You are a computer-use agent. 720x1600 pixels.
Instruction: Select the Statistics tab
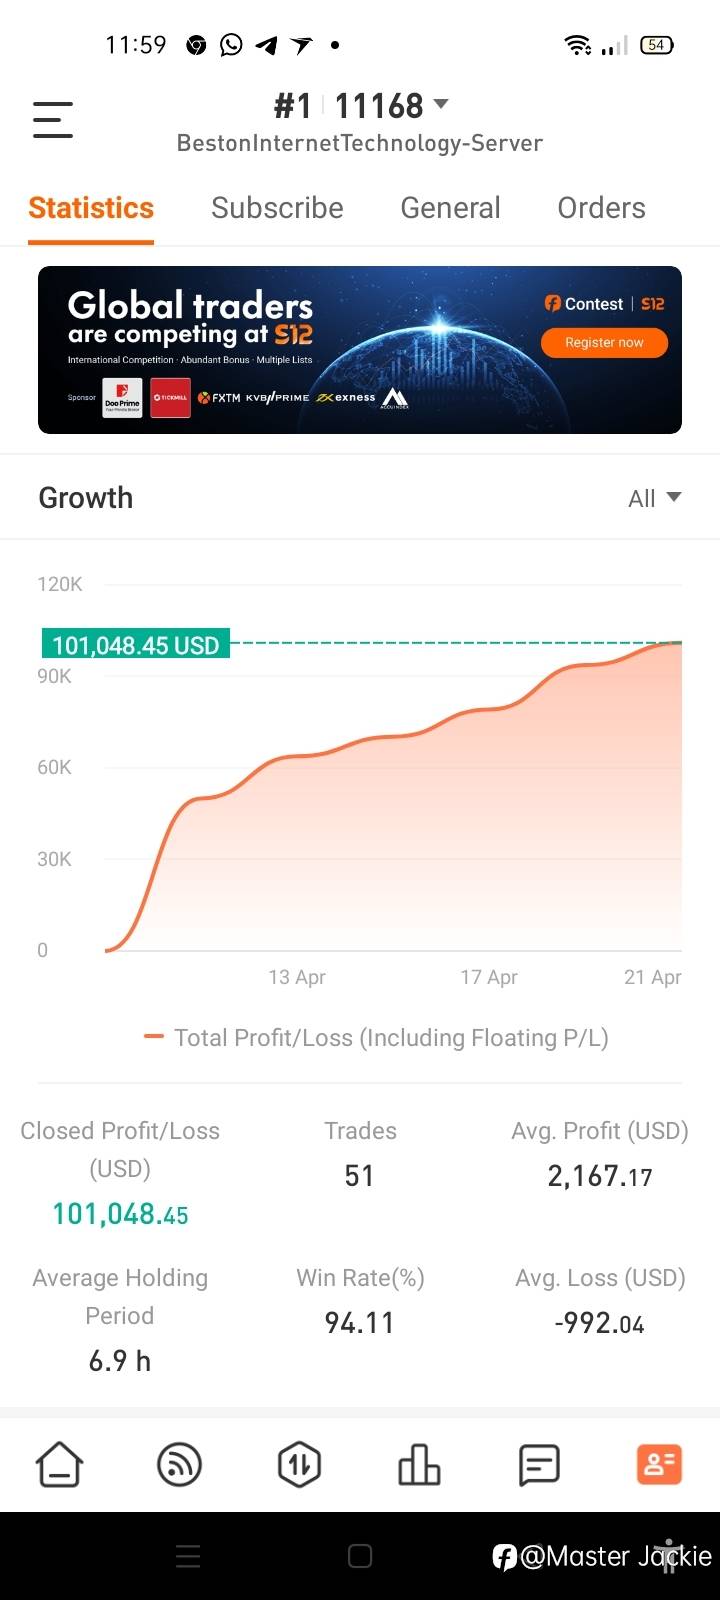(x=91, y=208)
